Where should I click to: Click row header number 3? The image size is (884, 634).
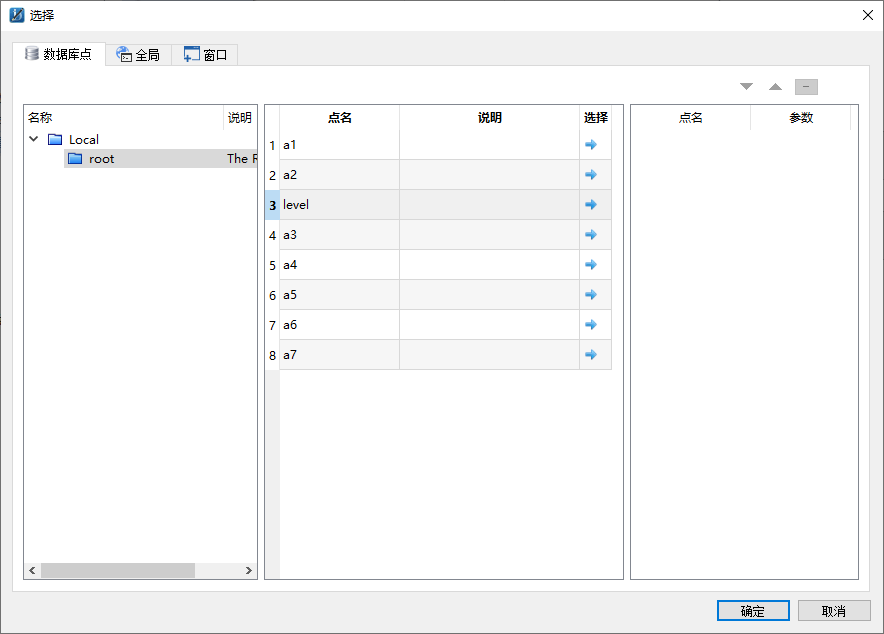click(x=272, y=205)
